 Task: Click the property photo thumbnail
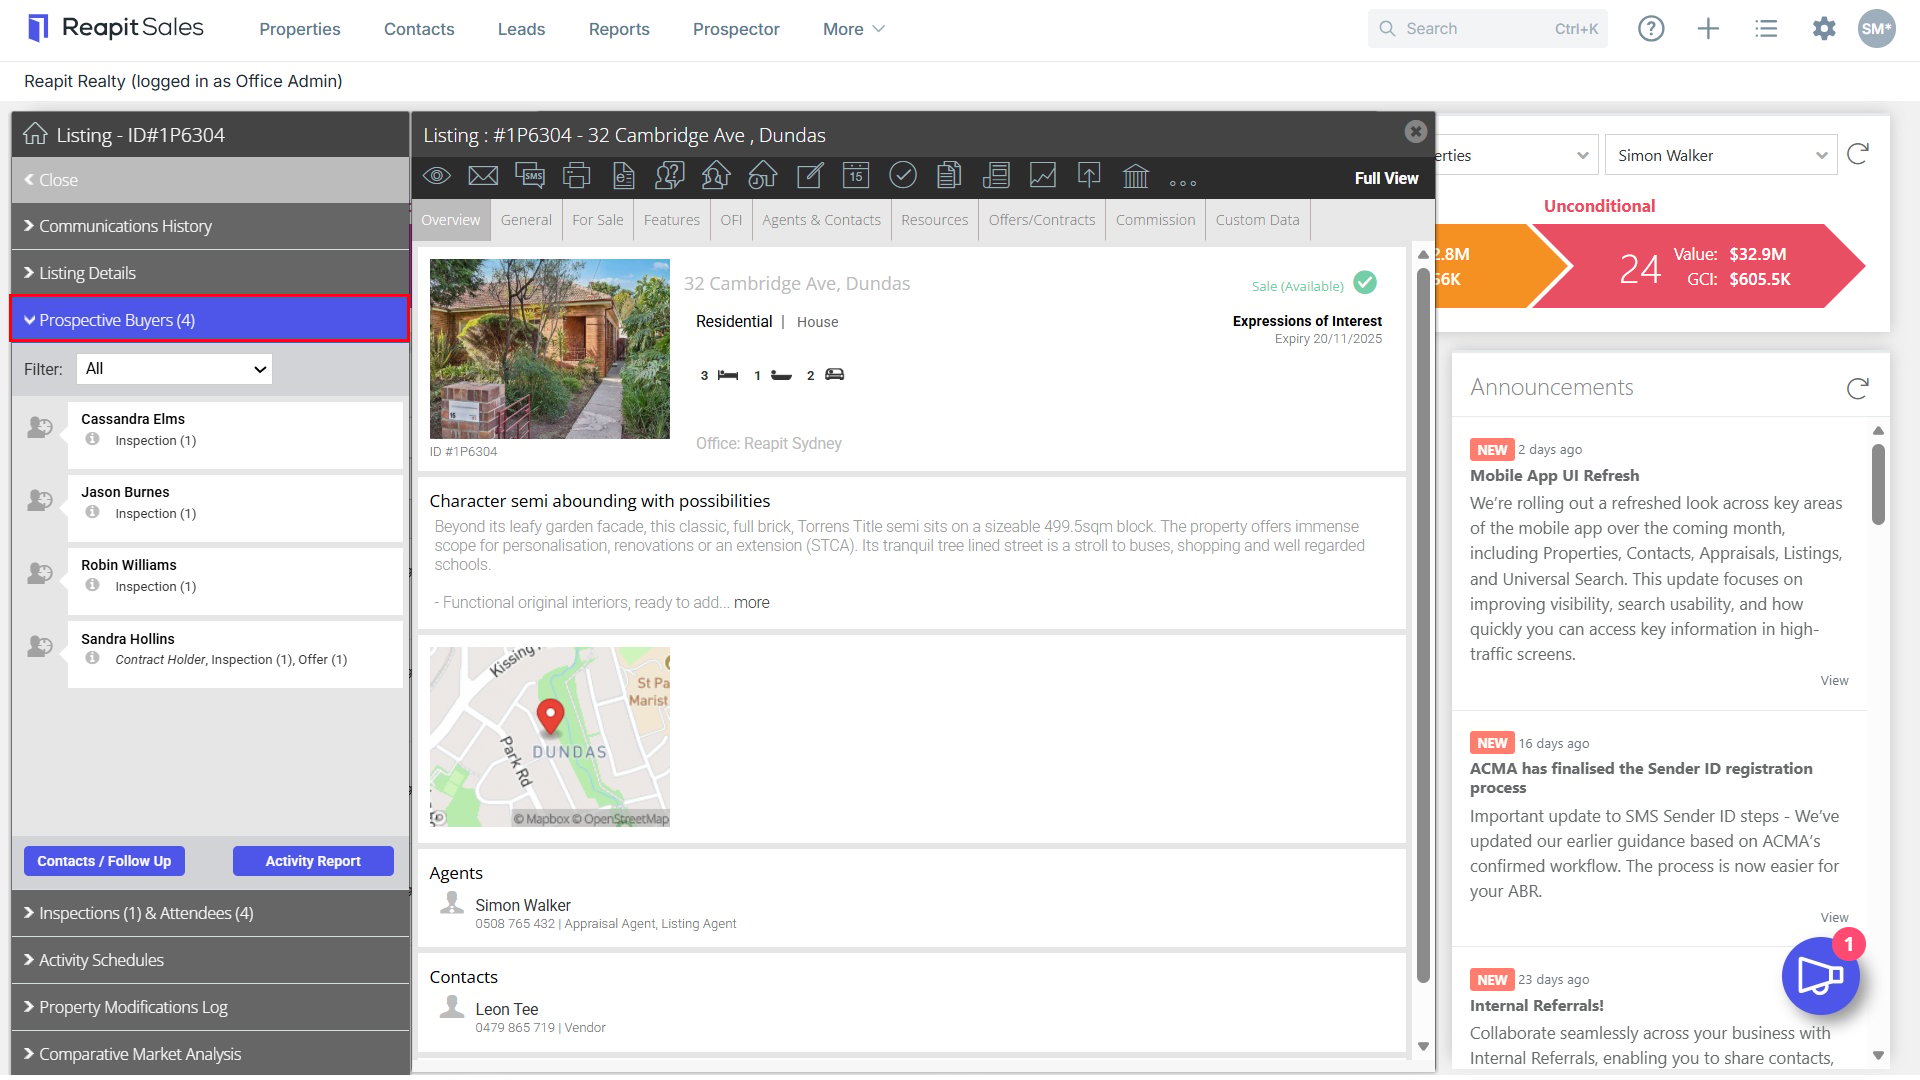pos(549,349)
